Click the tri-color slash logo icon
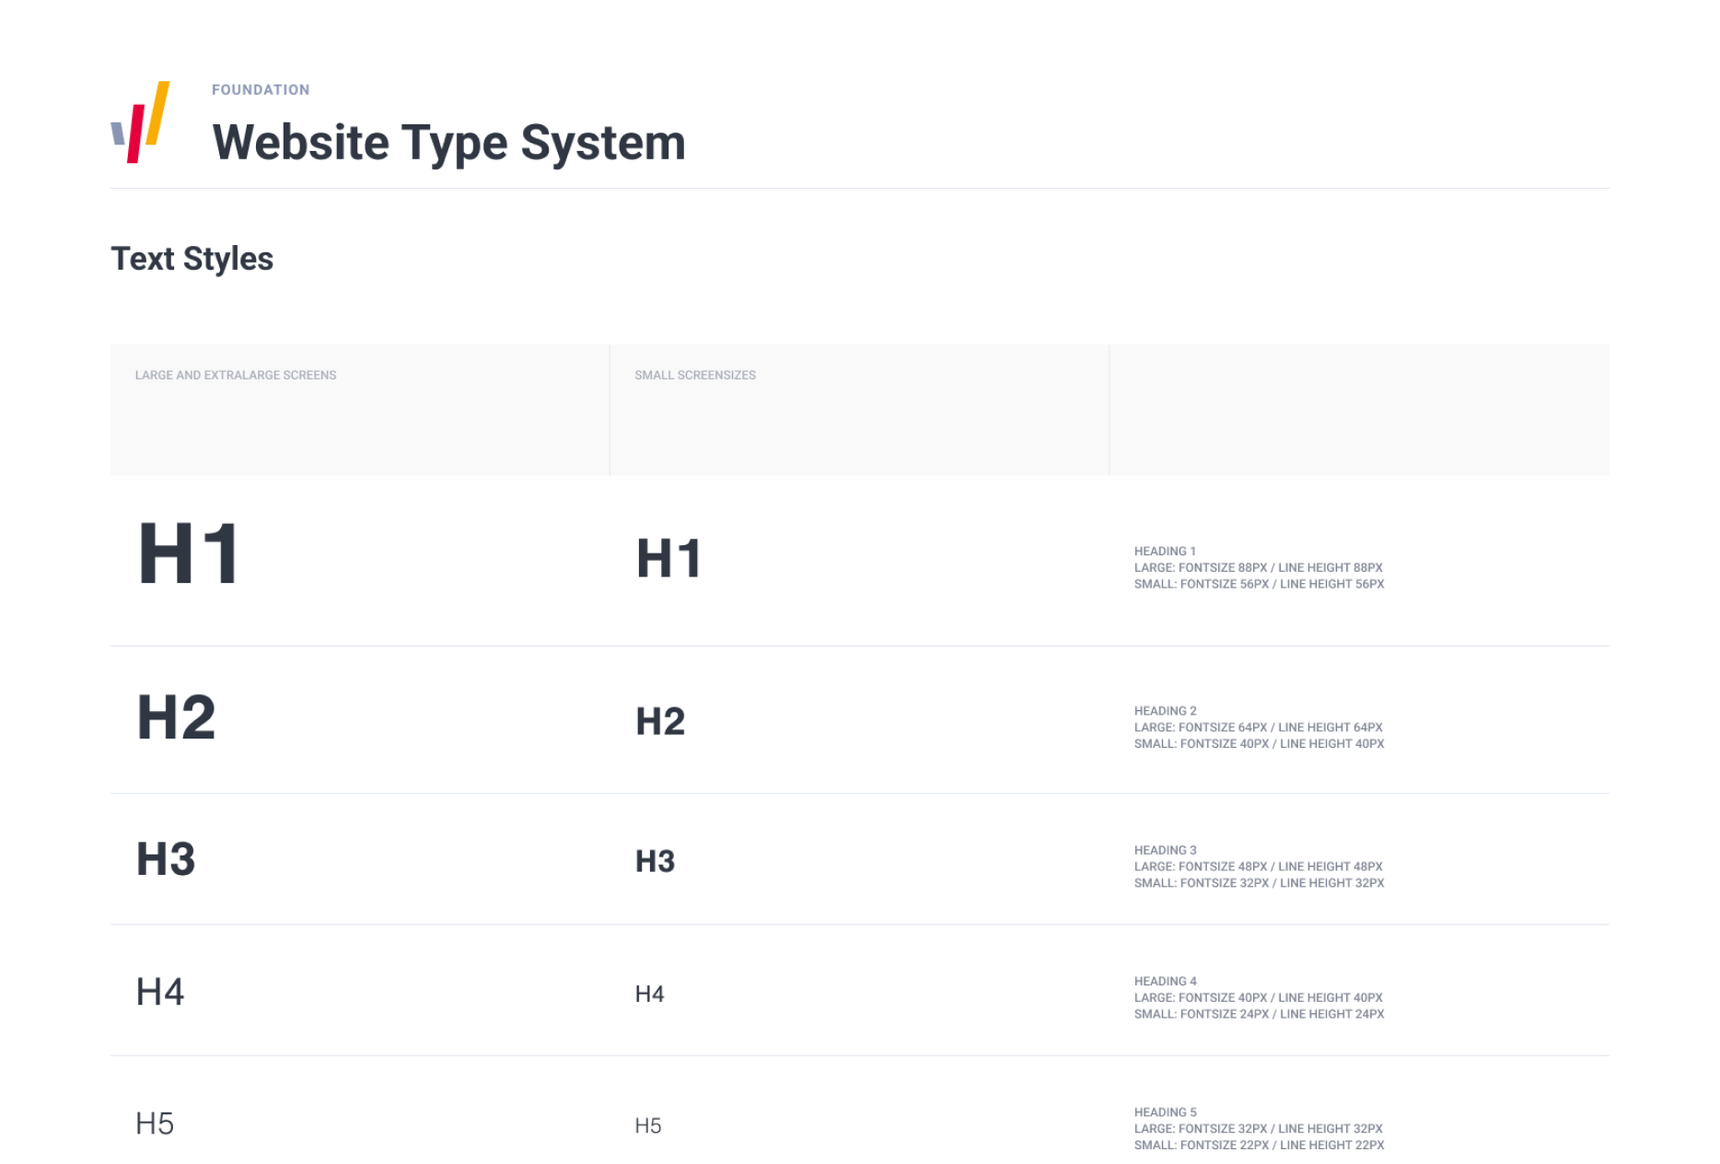1720x1164 pixels. (x=140, y=122)
